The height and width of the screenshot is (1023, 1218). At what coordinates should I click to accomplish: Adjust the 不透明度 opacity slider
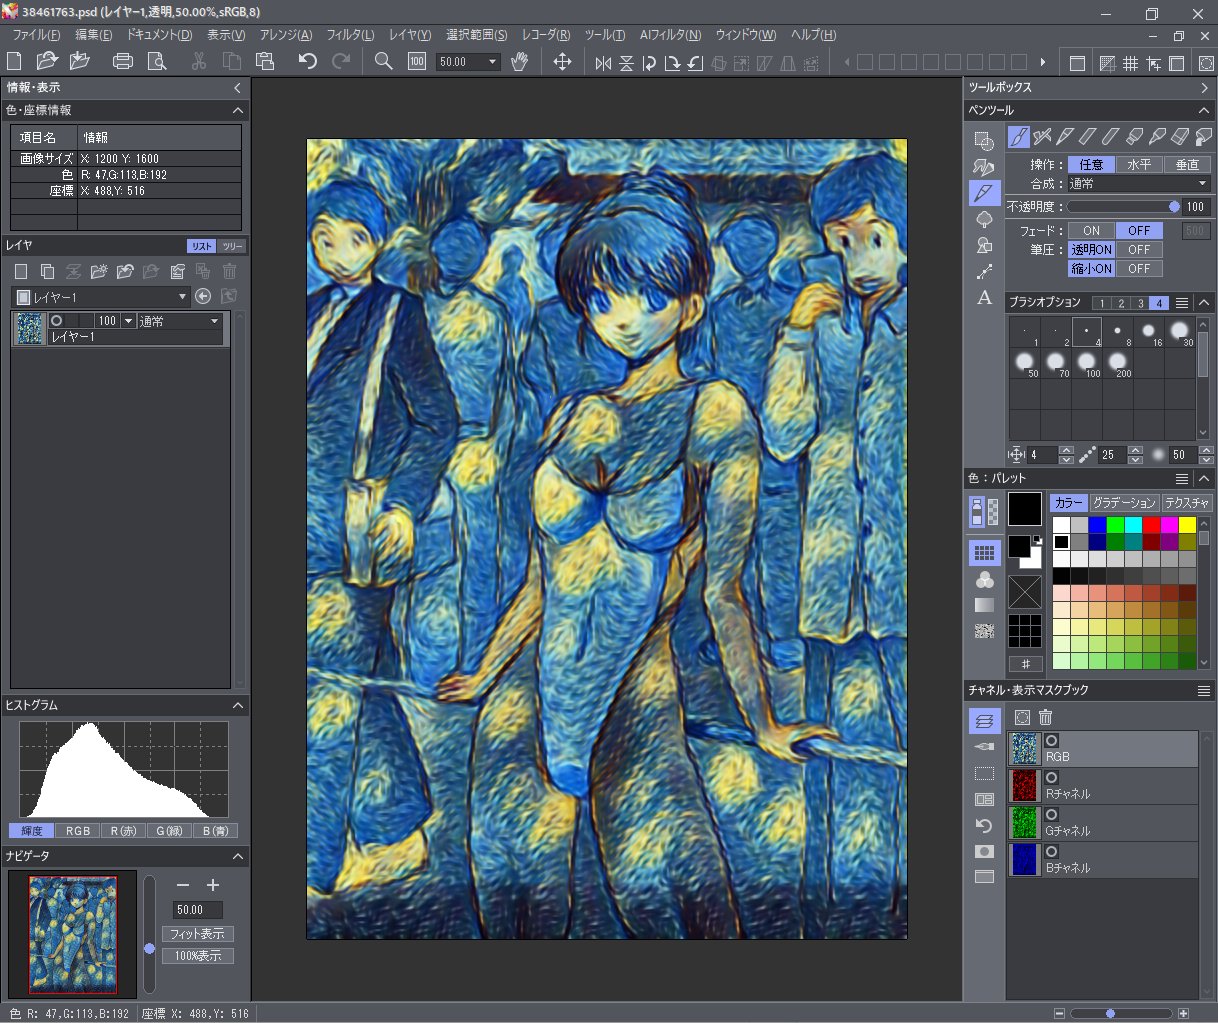coord(1123,207)
